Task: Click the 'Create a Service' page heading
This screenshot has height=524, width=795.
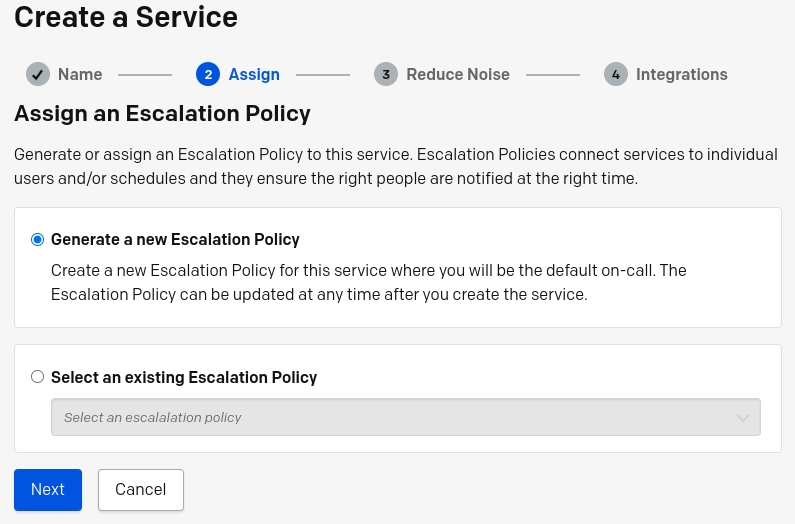Action: click(x=126, y=17)
